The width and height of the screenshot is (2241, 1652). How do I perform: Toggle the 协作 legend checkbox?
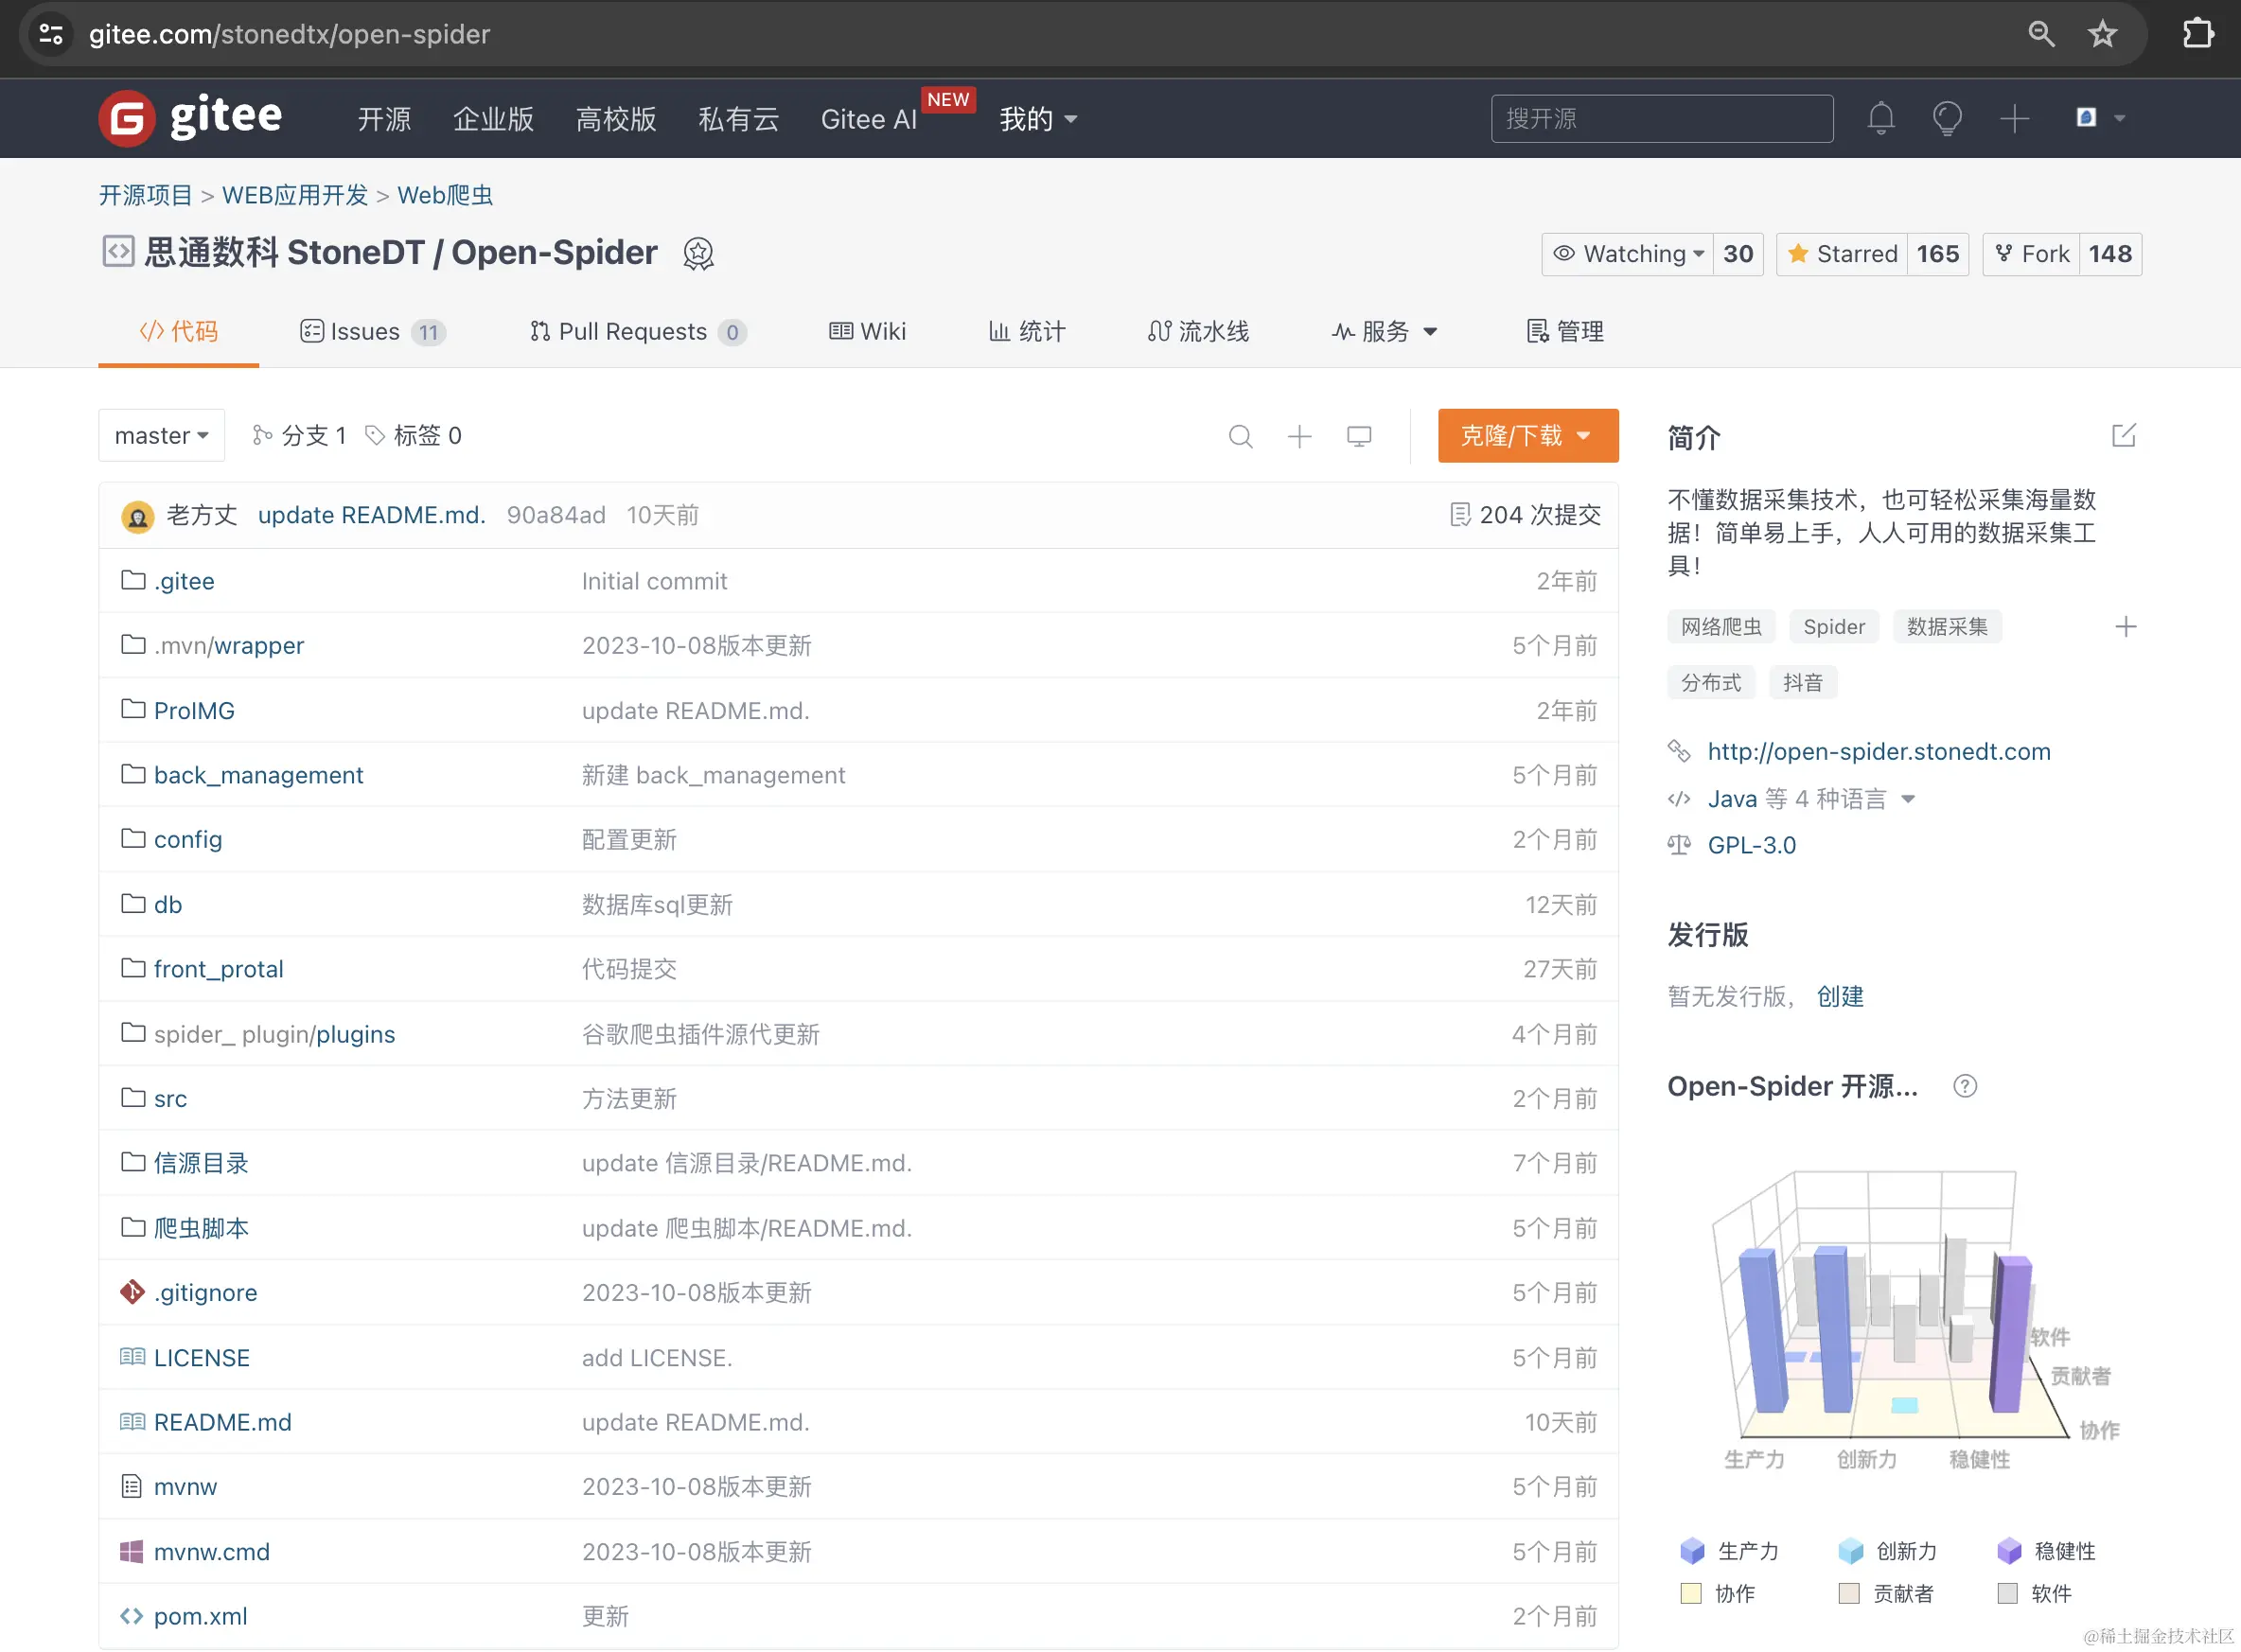click(1691, 1593)
